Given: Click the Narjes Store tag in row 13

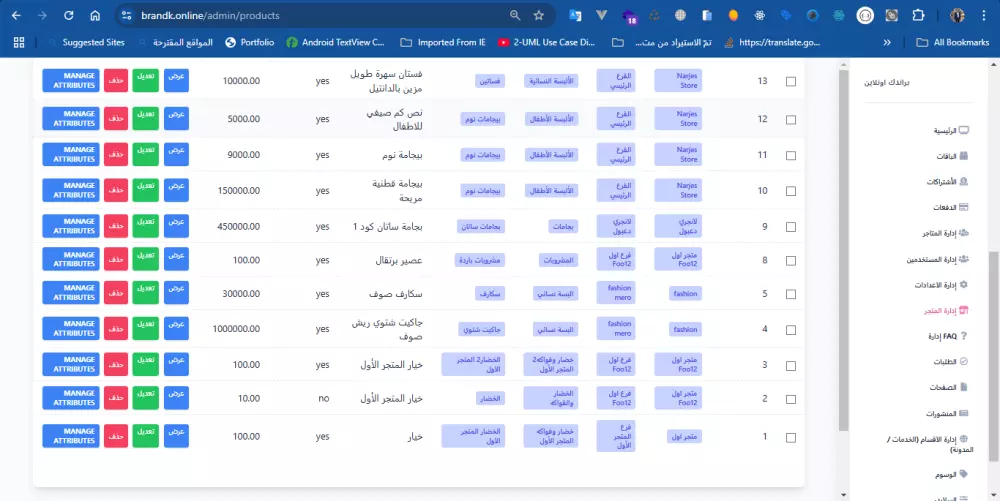Looking at the screenshot, I should [678, 81].
